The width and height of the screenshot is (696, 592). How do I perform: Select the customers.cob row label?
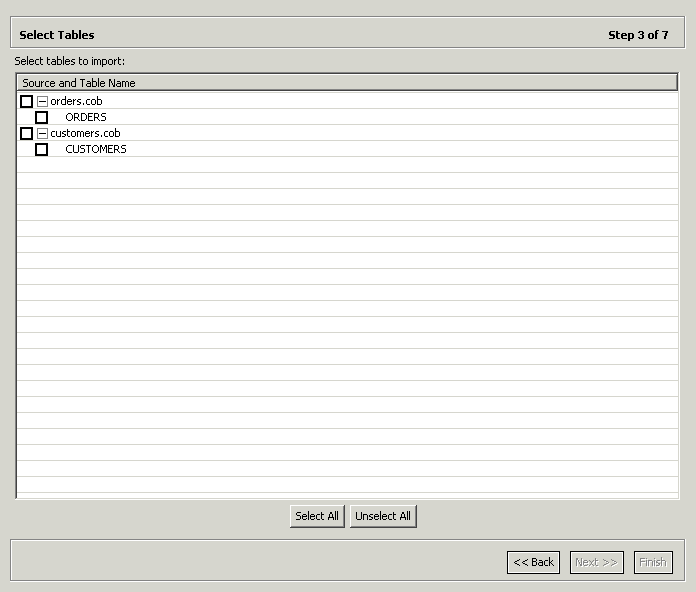(x=85, y=133)
